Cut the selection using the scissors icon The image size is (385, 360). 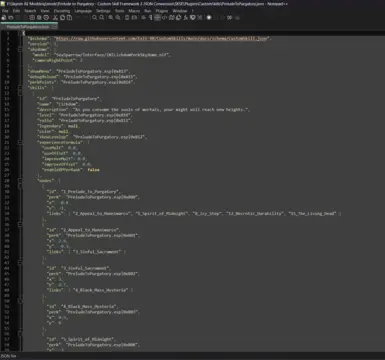pos(55,17)
